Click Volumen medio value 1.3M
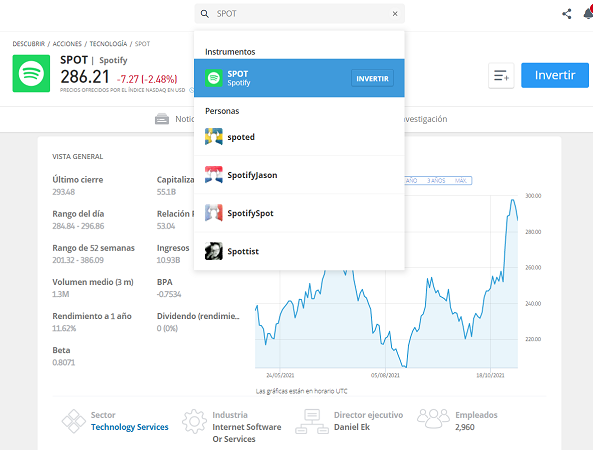Viewport: 593px width, 450px height. click(x=61, y=294)
